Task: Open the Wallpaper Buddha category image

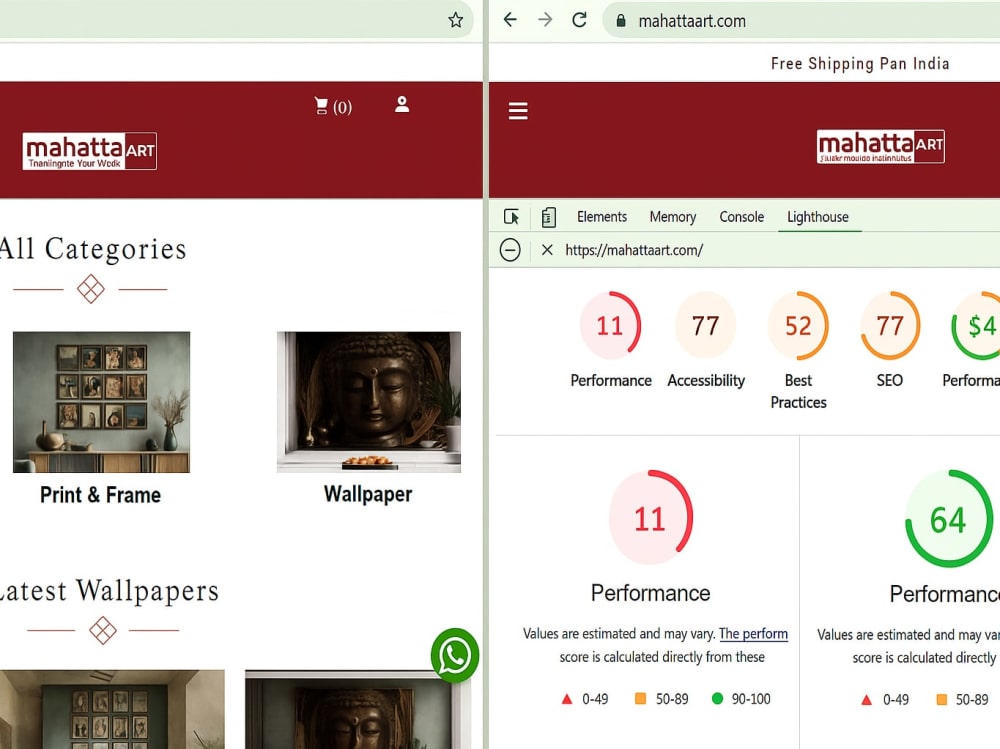Action: click(369, 402)
